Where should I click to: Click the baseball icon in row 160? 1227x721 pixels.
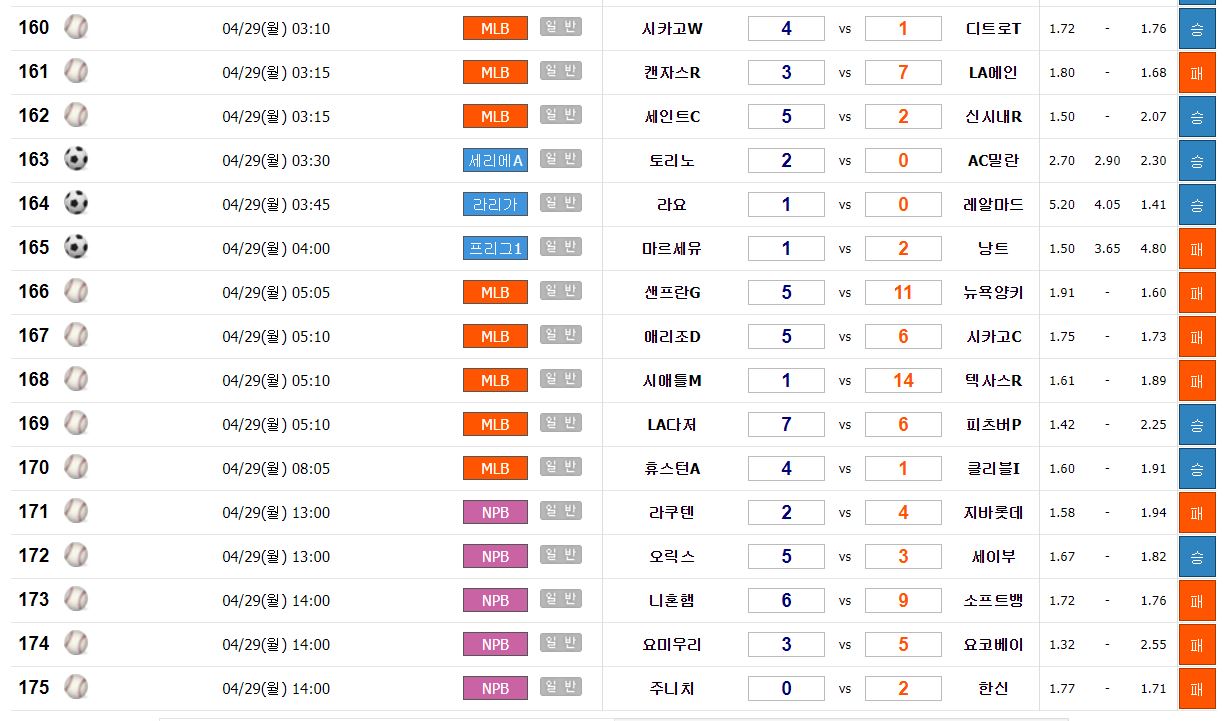tap(76, 28)
